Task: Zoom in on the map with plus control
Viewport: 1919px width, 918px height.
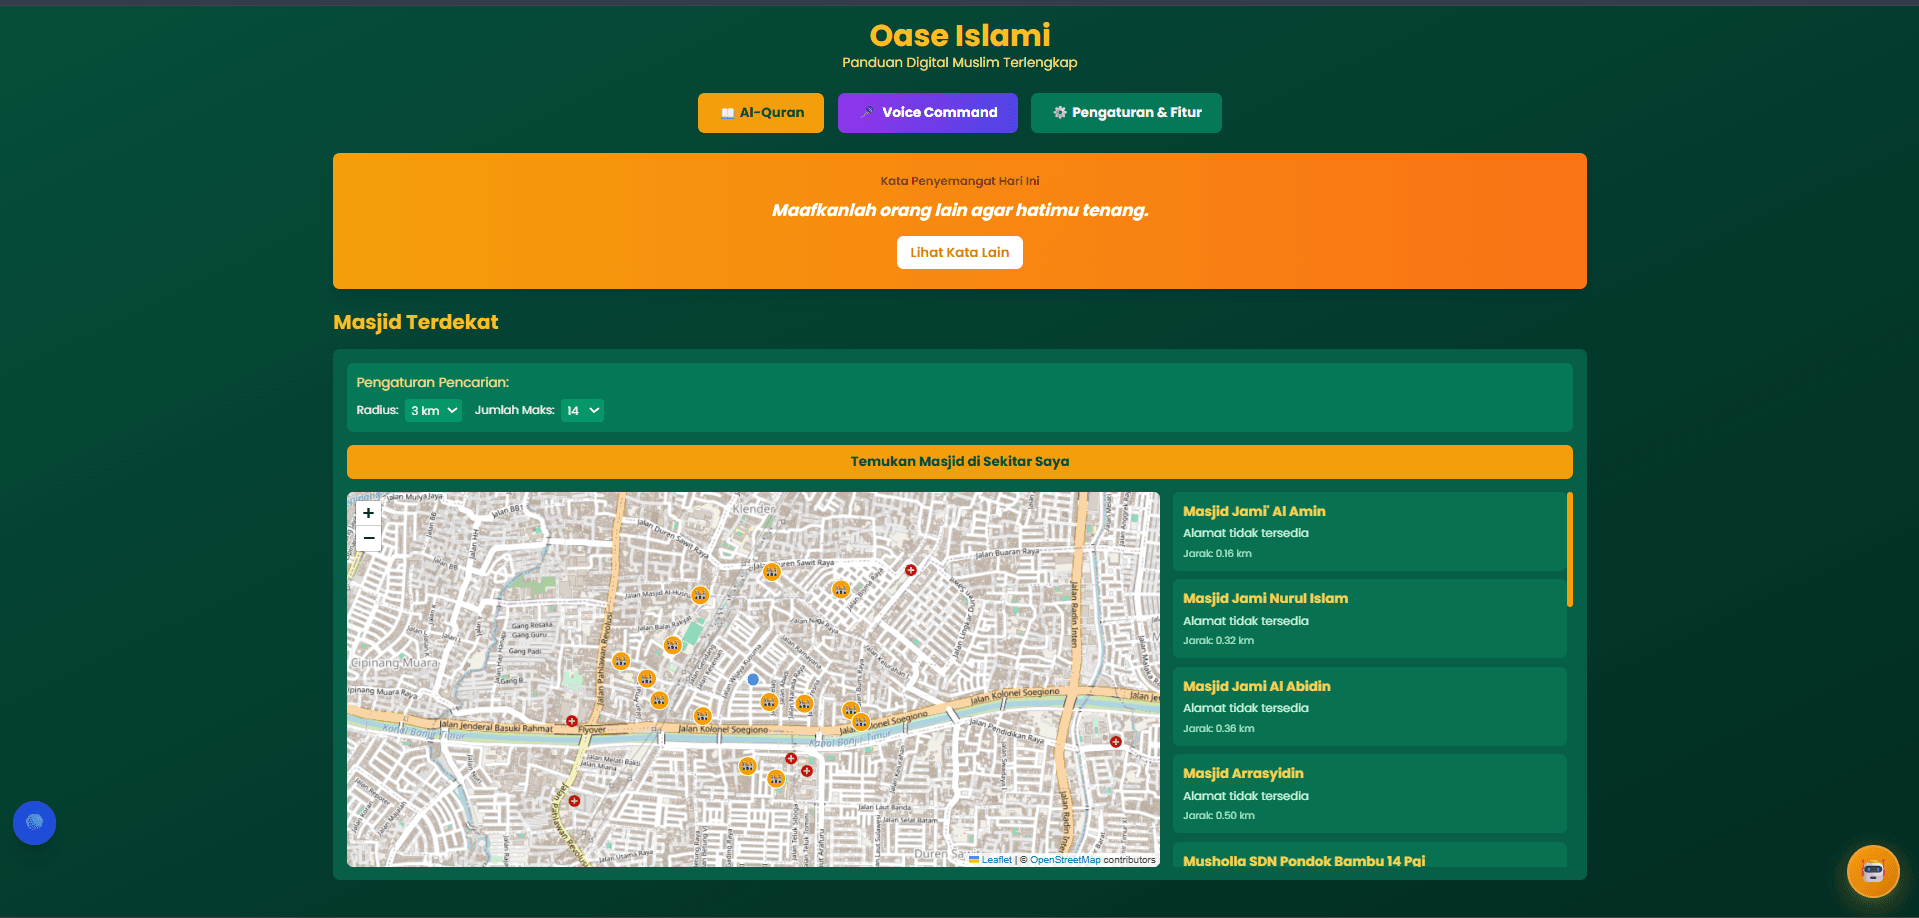Action: [x=367, y=513]
